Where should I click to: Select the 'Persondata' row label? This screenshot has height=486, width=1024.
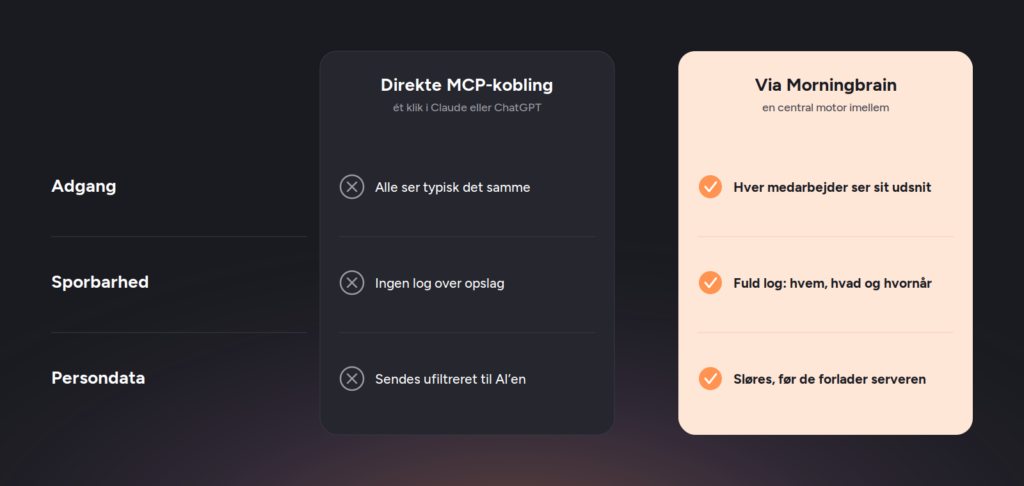coord(98,378)
